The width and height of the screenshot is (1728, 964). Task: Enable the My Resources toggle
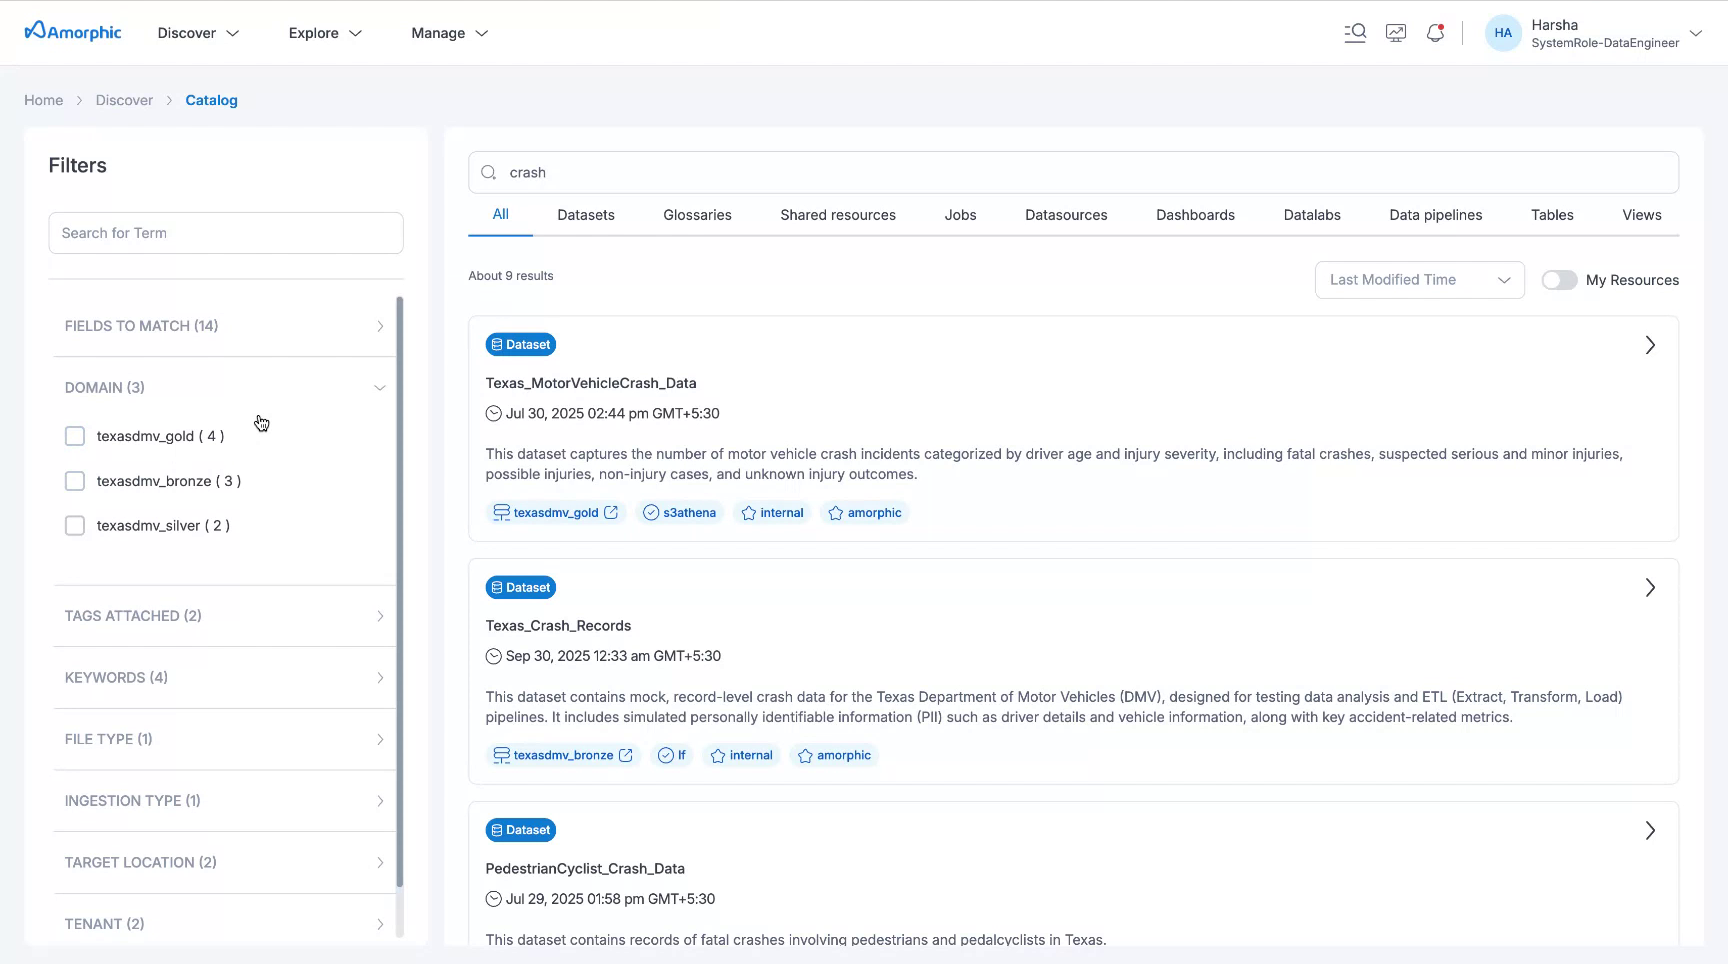[x=1559, y=280]
